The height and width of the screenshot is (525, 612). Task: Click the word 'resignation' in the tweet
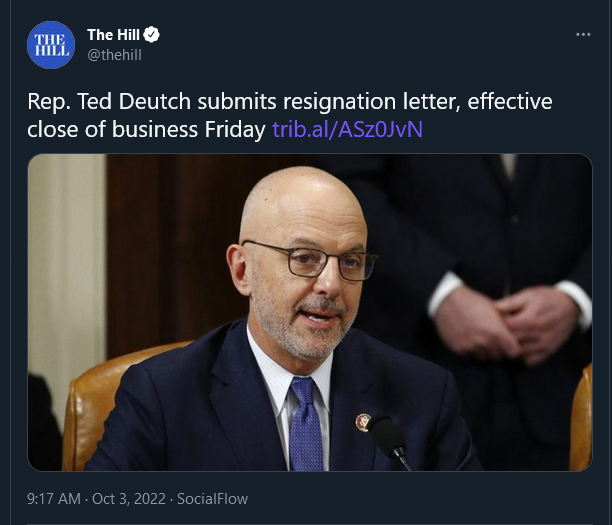click(339, 101)
